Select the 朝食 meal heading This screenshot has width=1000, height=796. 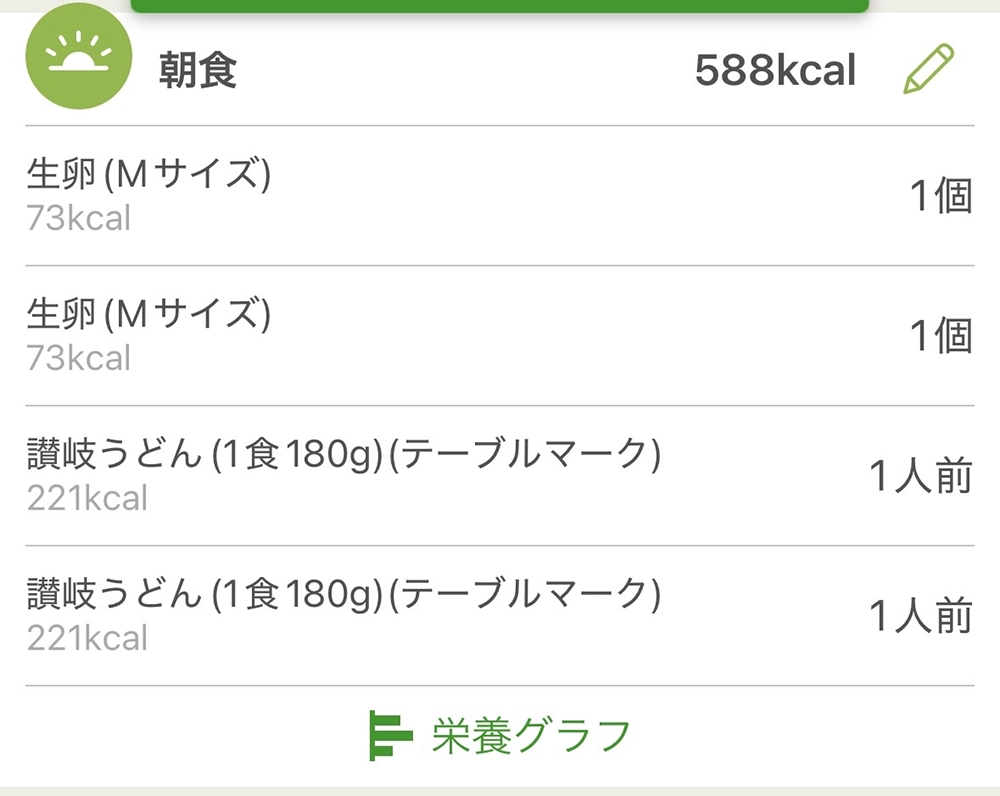(x=197, y=72)
